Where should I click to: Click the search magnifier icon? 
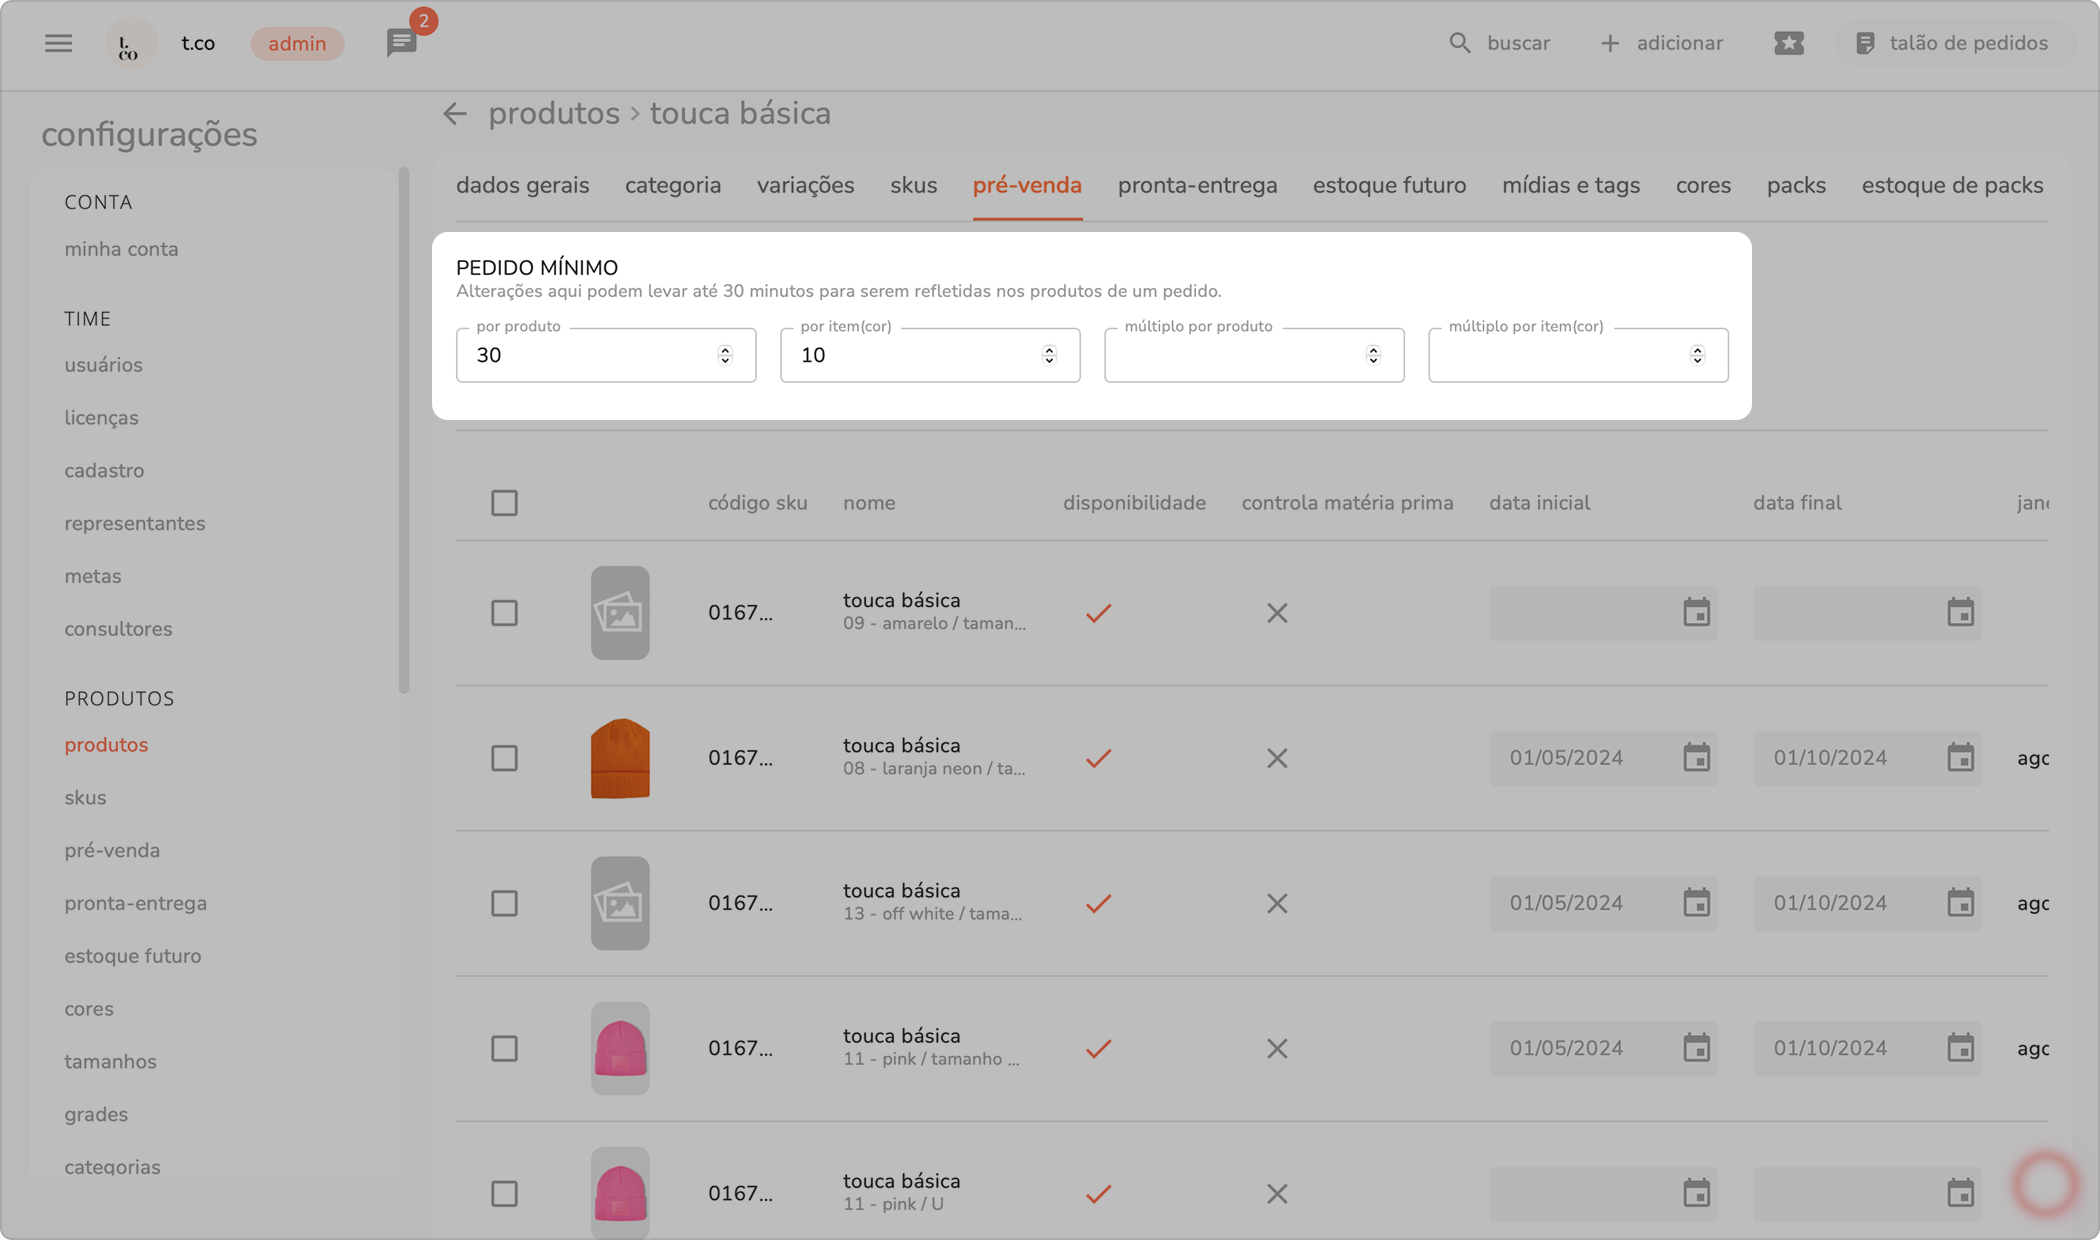click(x=1460, y=43)
